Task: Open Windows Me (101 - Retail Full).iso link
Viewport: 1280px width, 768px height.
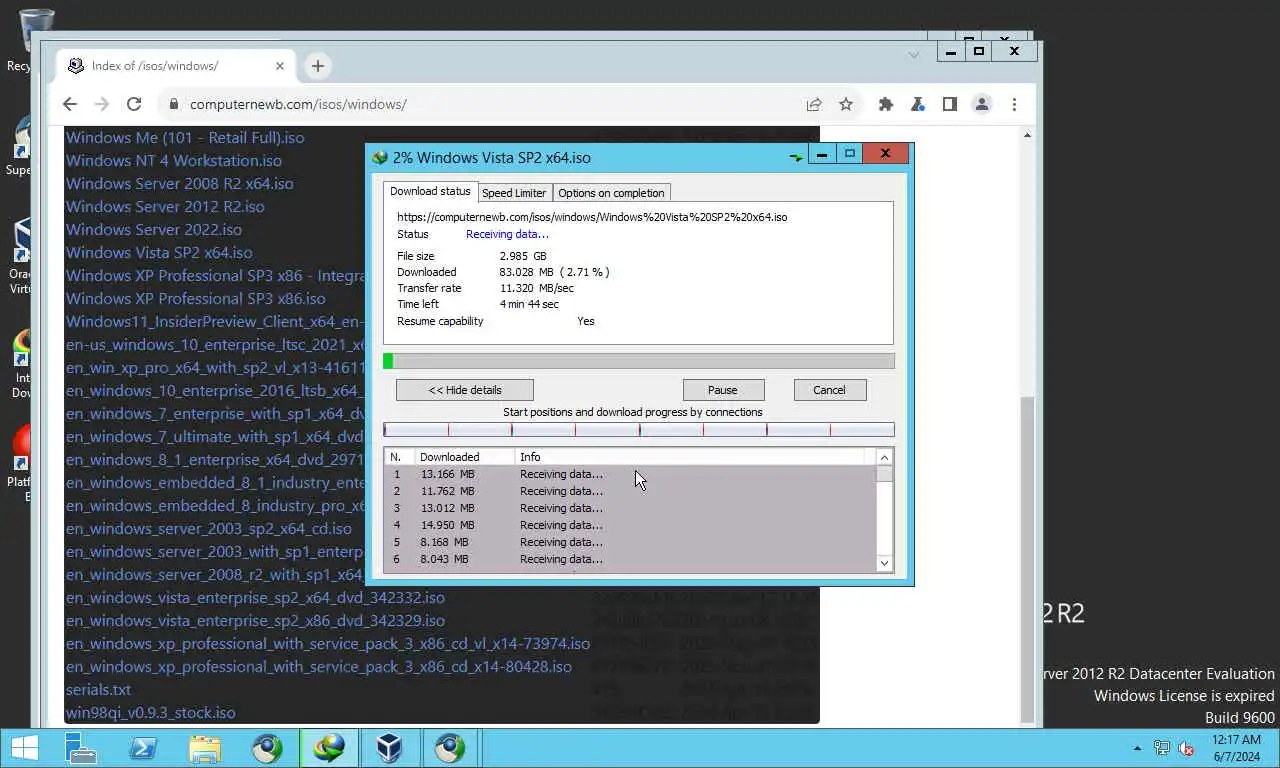Action: [x=185, y=138]
